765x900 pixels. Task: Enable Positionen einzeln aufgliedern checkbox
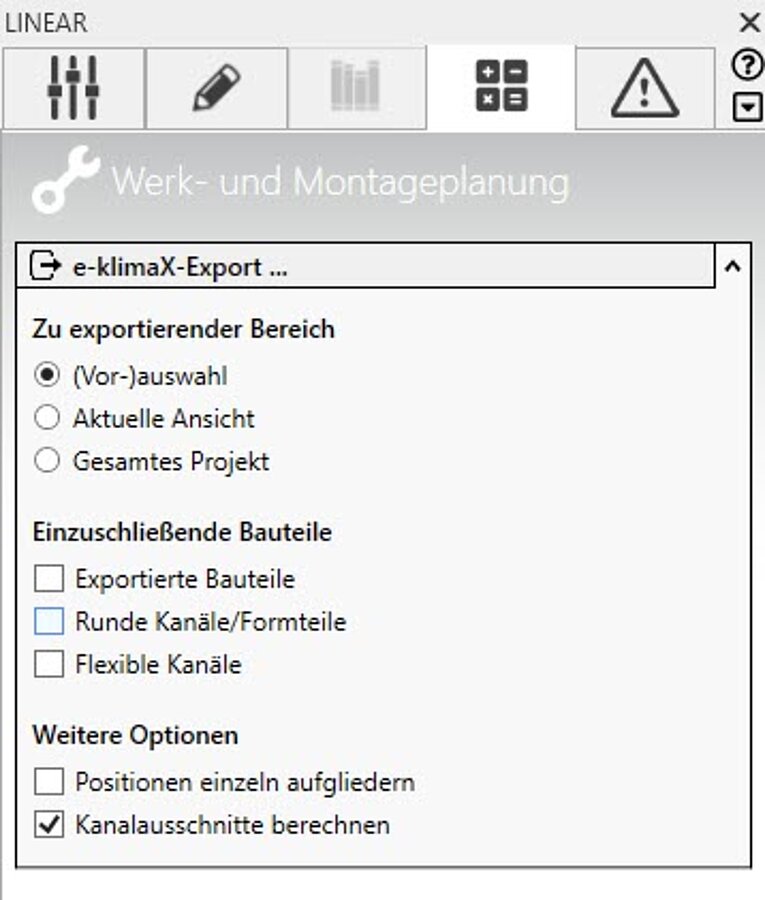49,782
